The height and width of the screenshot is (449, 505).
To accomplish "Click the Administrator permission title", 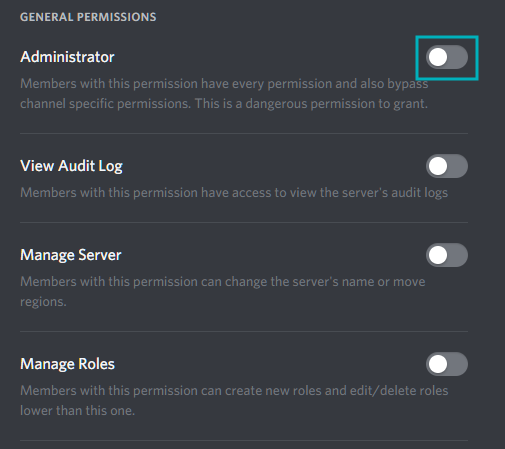I will pos(67,57).
